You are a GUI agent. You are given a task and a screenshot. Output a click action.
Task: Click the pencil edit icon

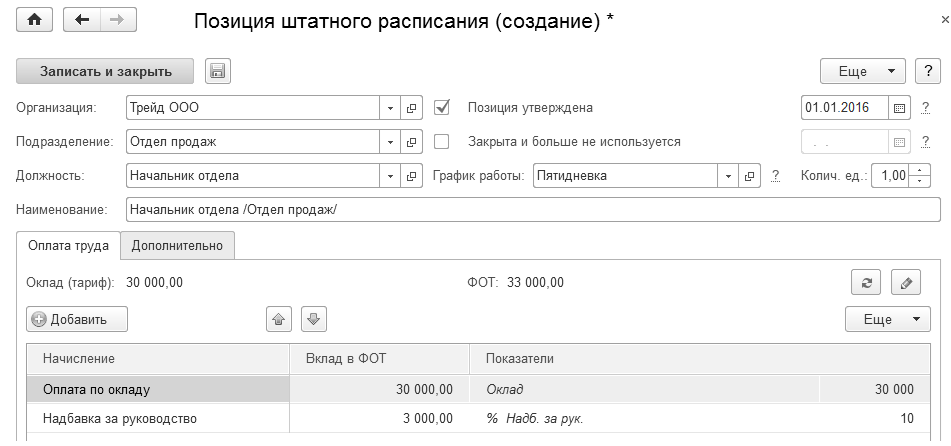click(x=904, y=283)
